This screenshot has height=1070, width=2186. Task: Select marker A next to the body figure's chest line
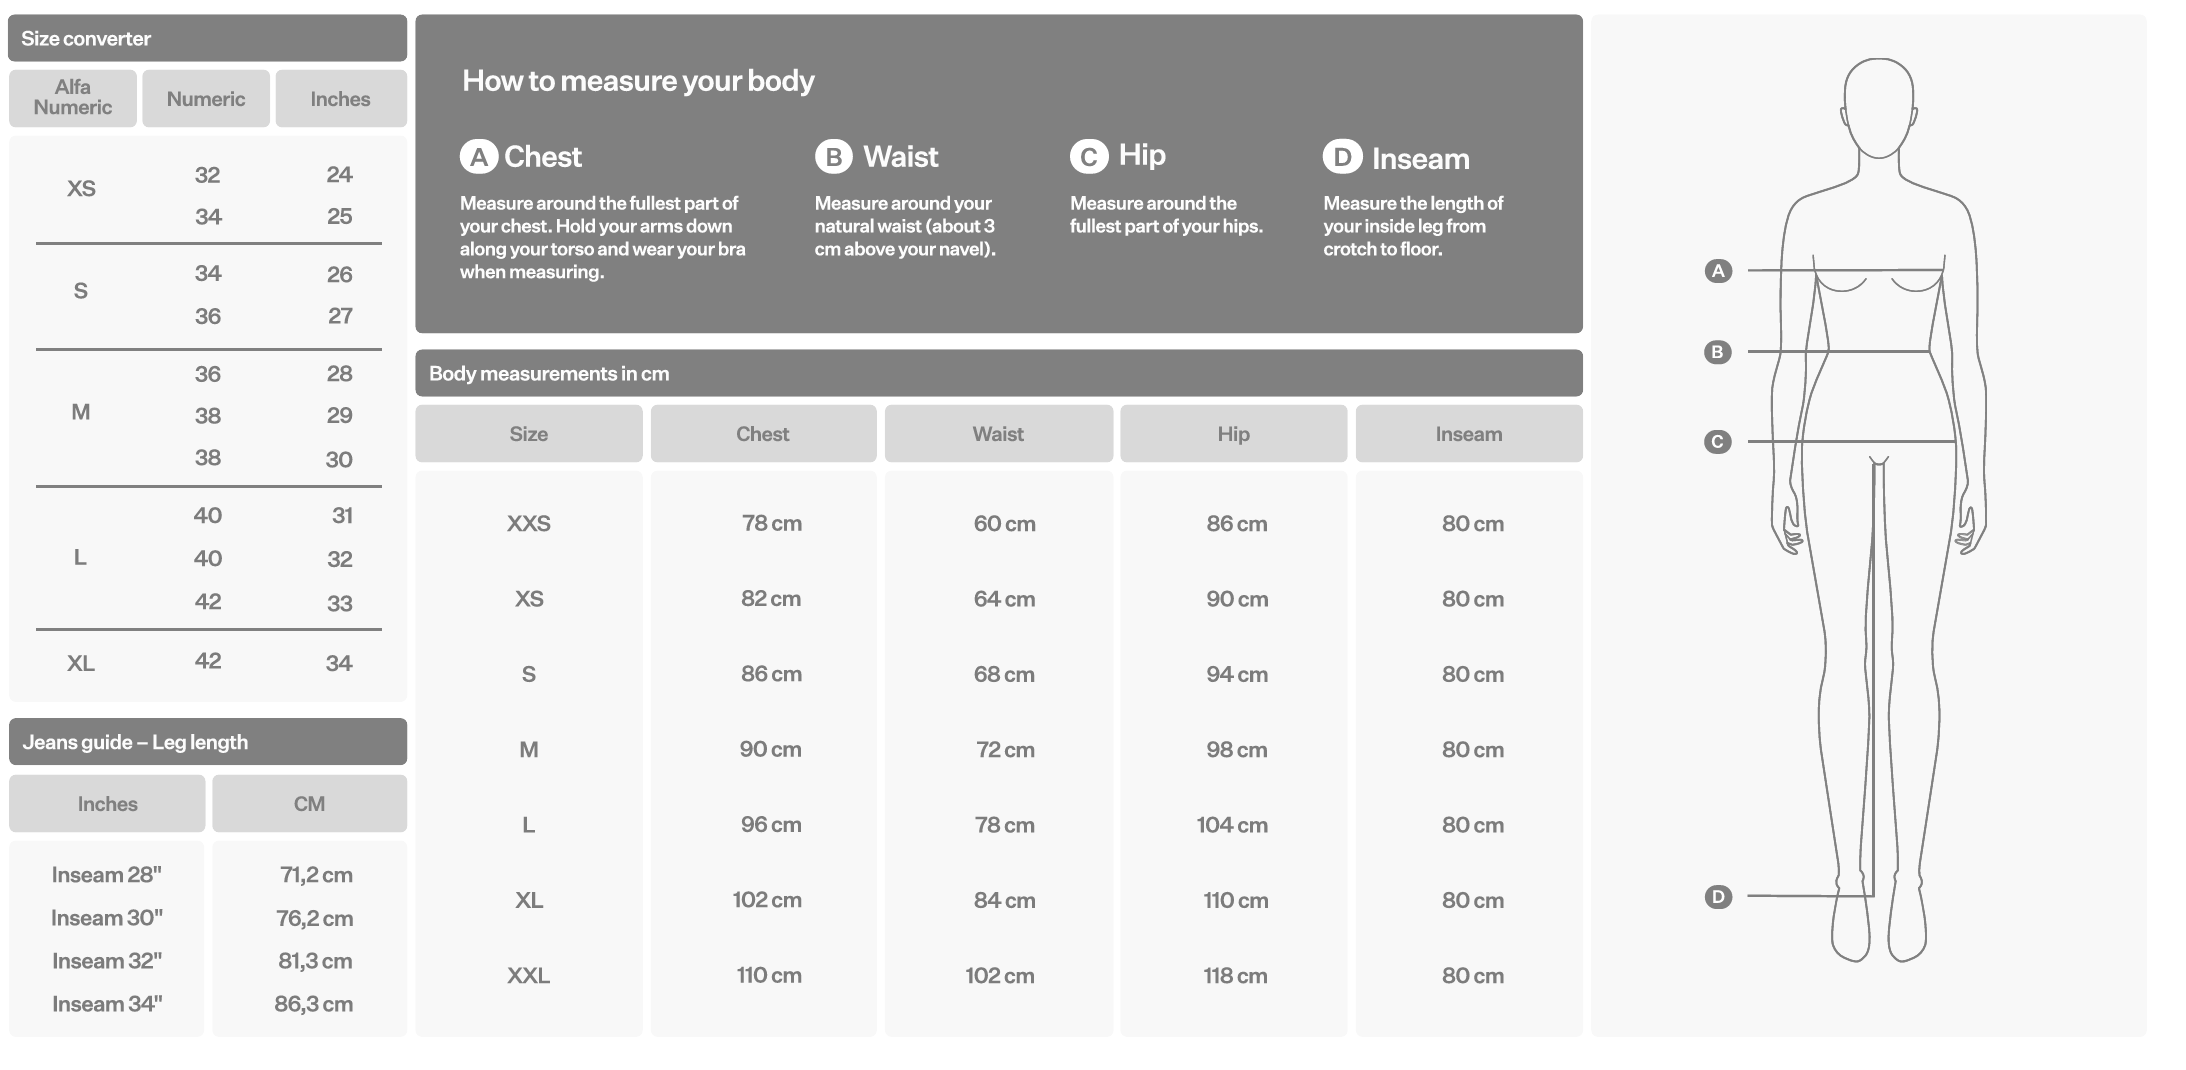(1718, 271)
